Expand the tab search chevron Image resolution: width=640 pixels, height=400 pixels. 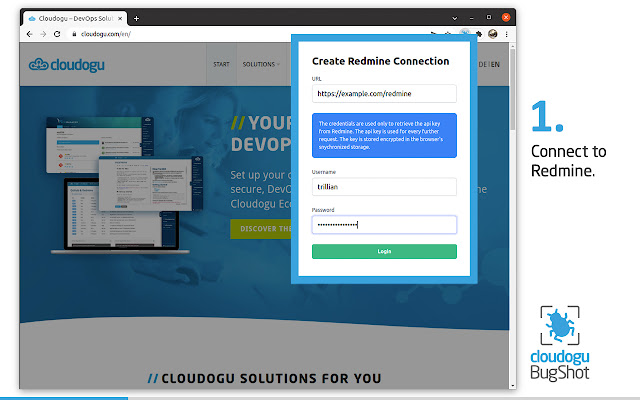pyautogui.click(x=455, y=18)
